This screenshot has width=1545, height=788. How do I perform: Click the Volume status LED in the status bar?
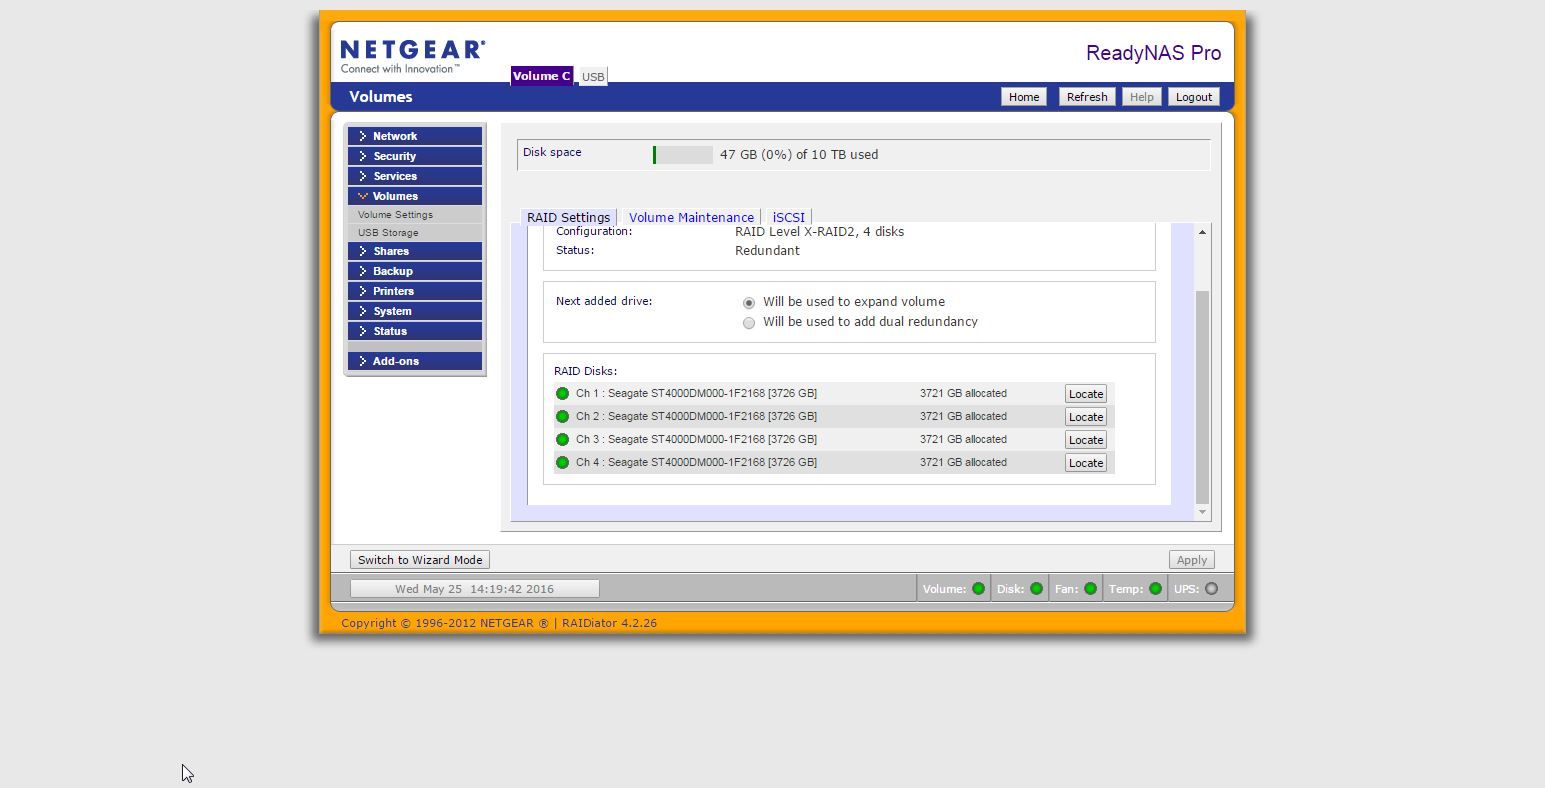[x=977, y=588]
